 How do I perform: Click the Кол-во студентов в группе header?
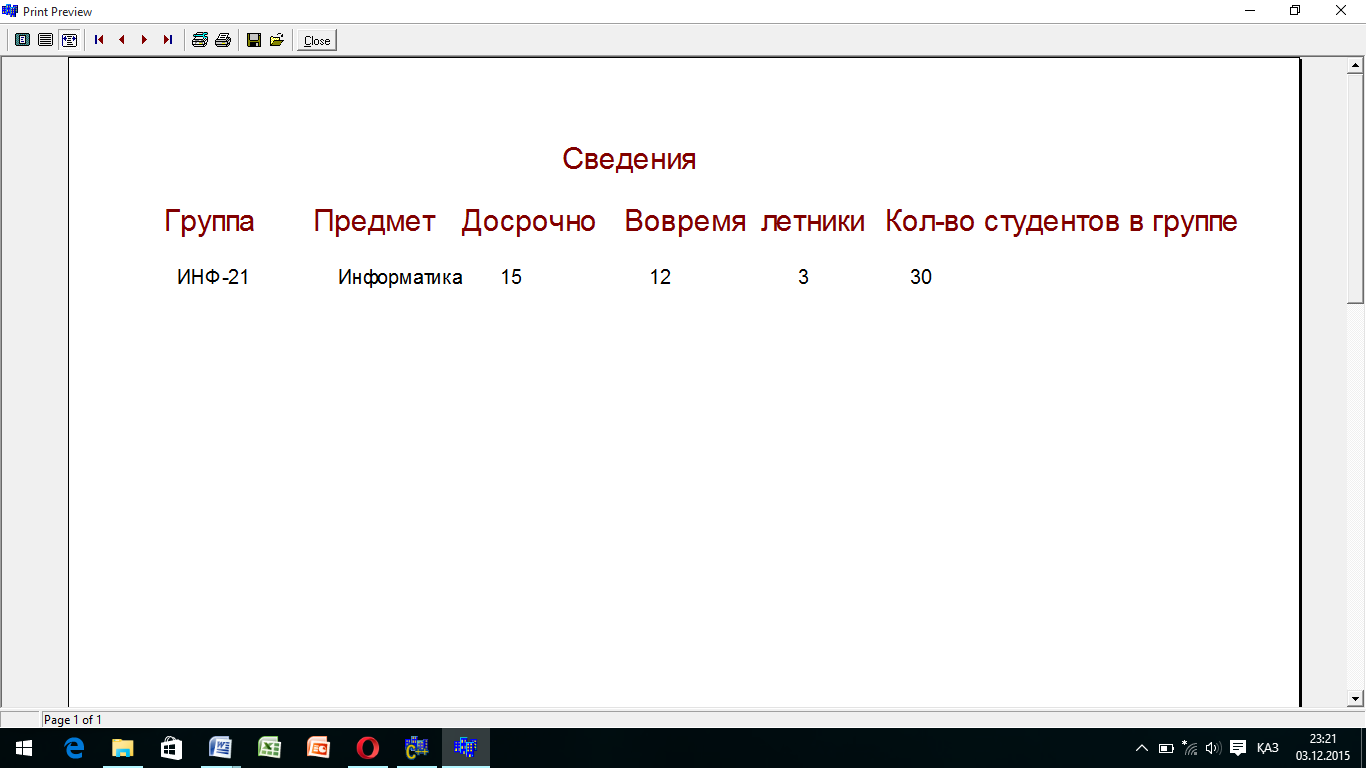tap(1061, 222)
